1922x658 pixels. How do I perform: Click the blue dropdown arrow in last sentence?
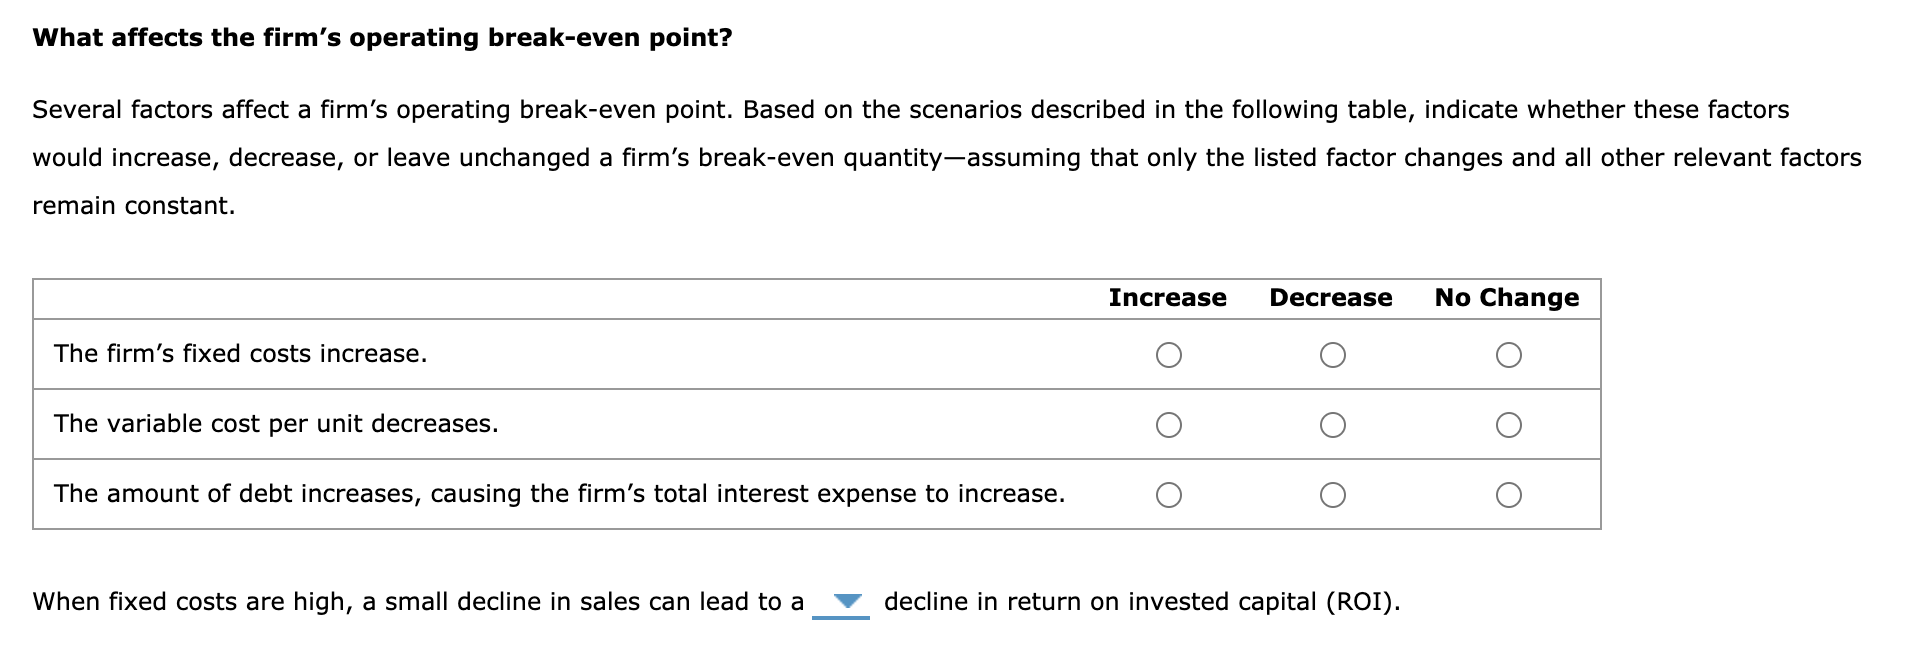[x=845, y=600]
